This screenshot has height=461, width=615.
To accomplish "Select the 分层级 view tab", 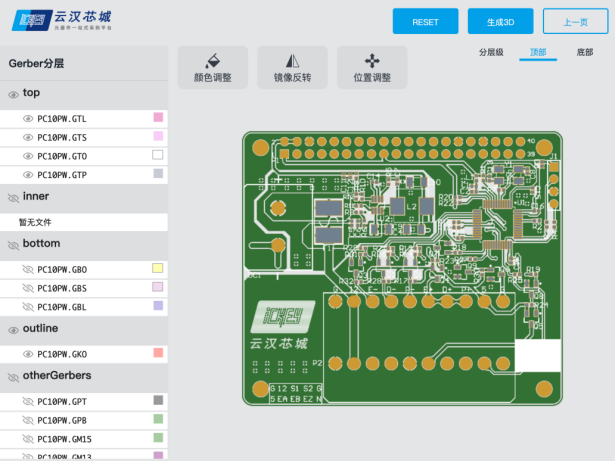I will tap(491, 52).
